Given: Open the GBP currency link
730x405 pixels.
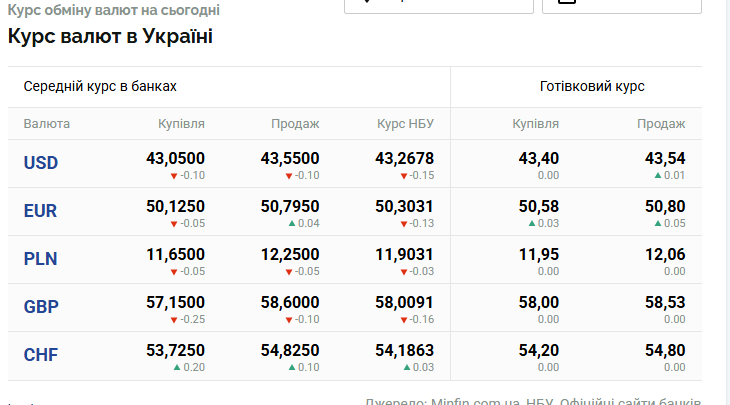Looking at the screenshot, I should point(41,307).
